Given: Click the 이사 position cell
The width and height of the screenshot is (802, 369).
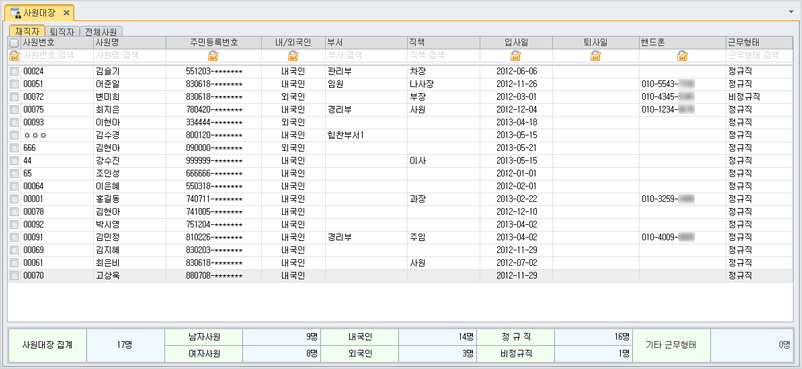Looking at the screenshot, I should point(443,161).
